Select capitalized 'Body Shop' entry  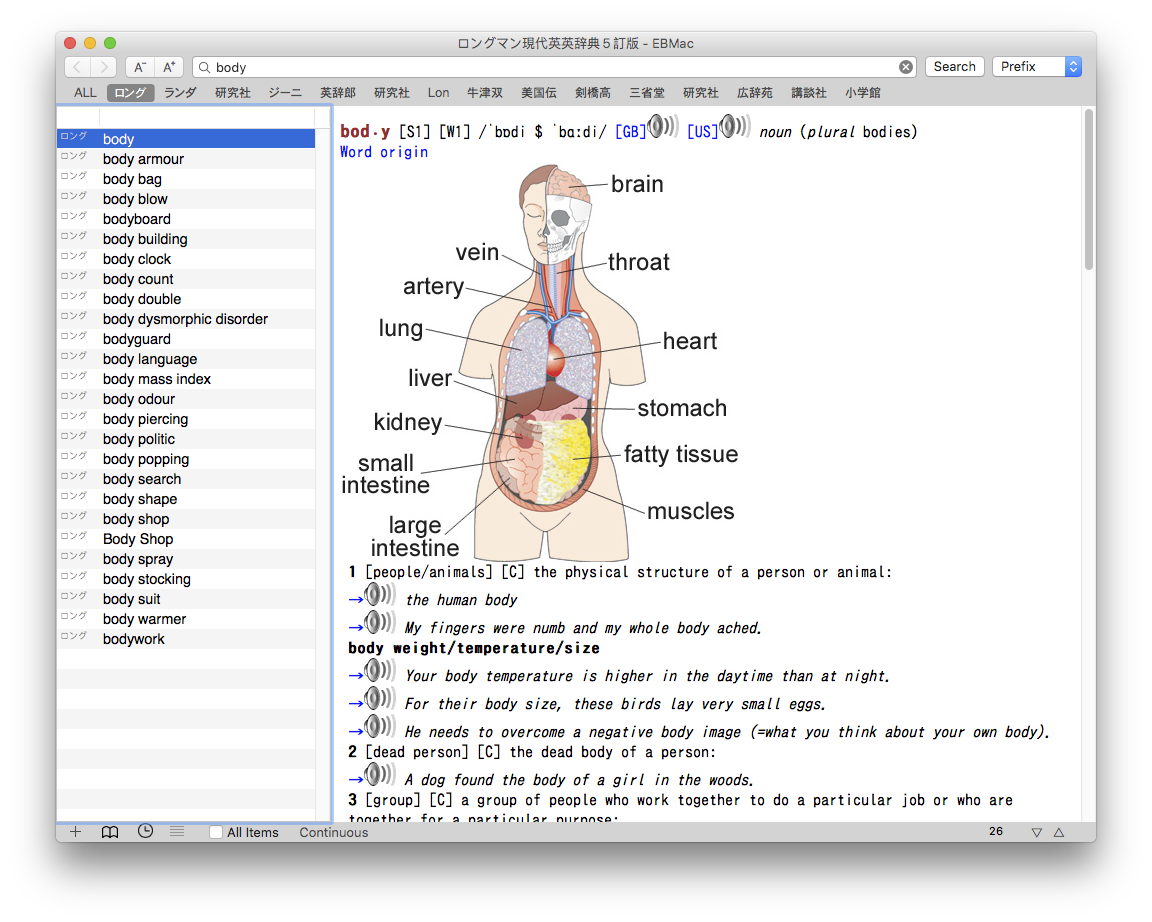[x=187, y=539]
